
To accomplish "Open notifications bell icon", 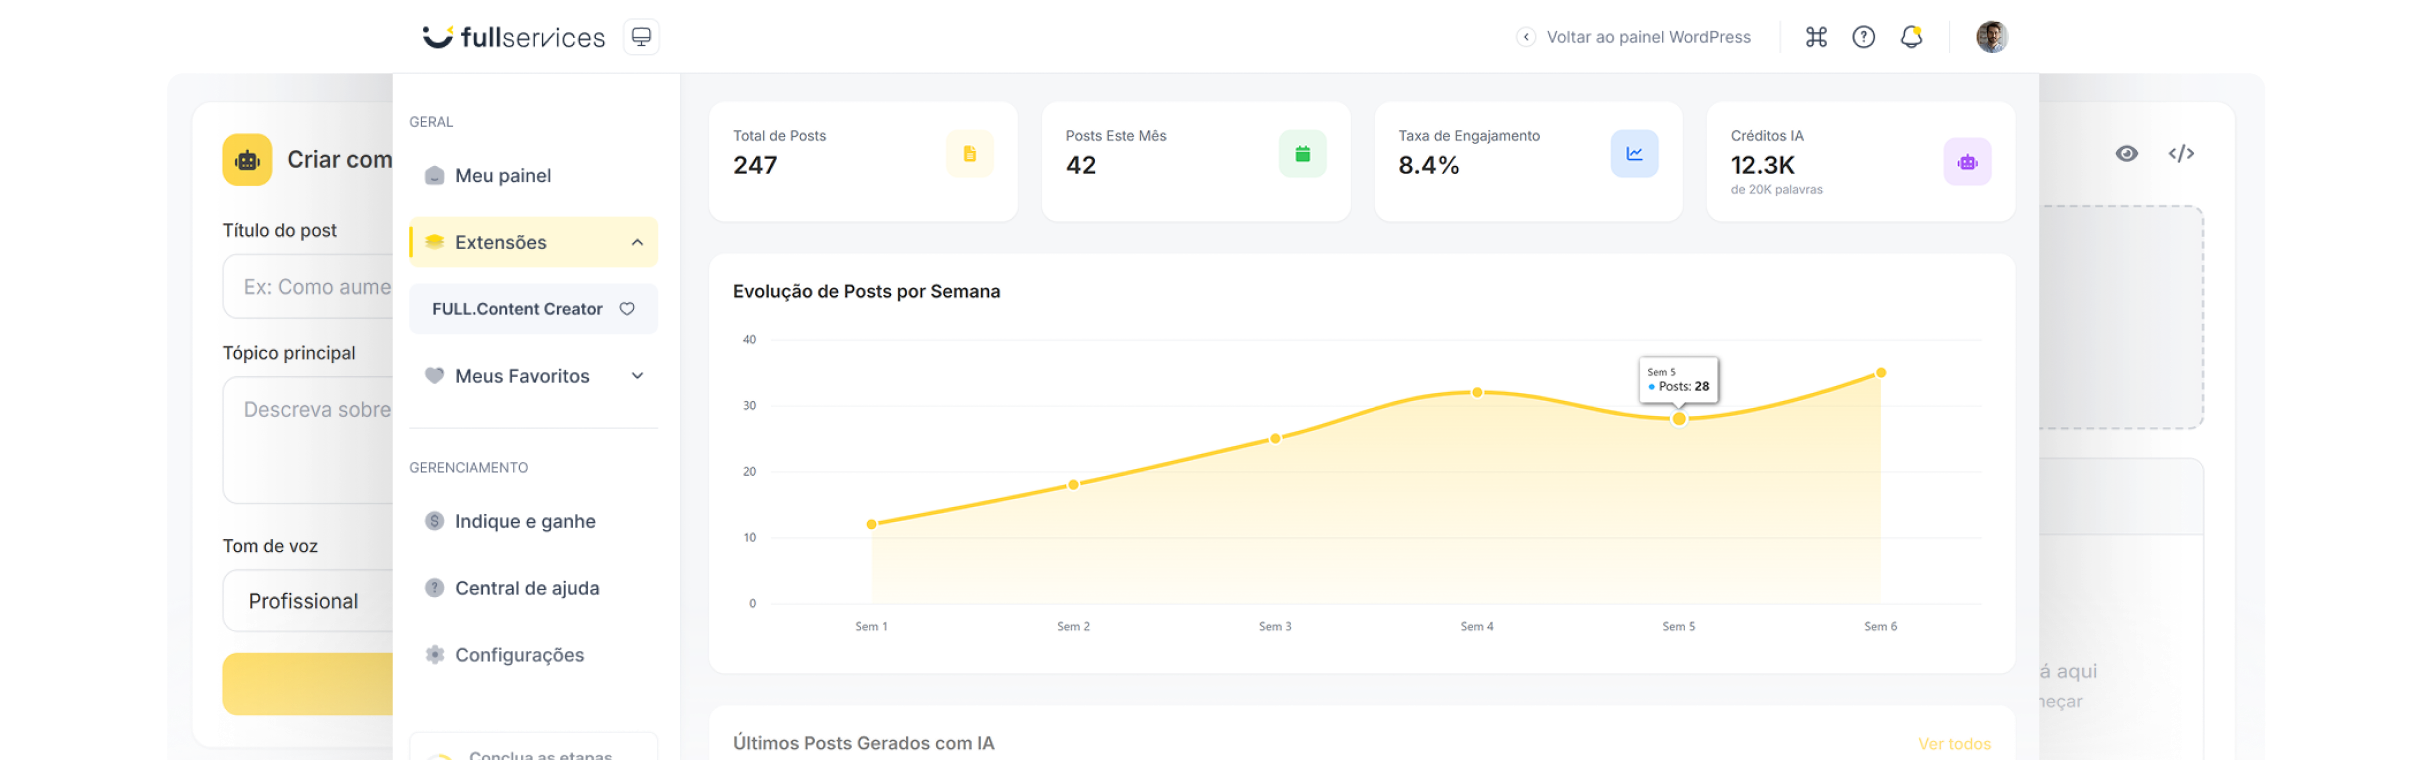I will click(1911, 37).
